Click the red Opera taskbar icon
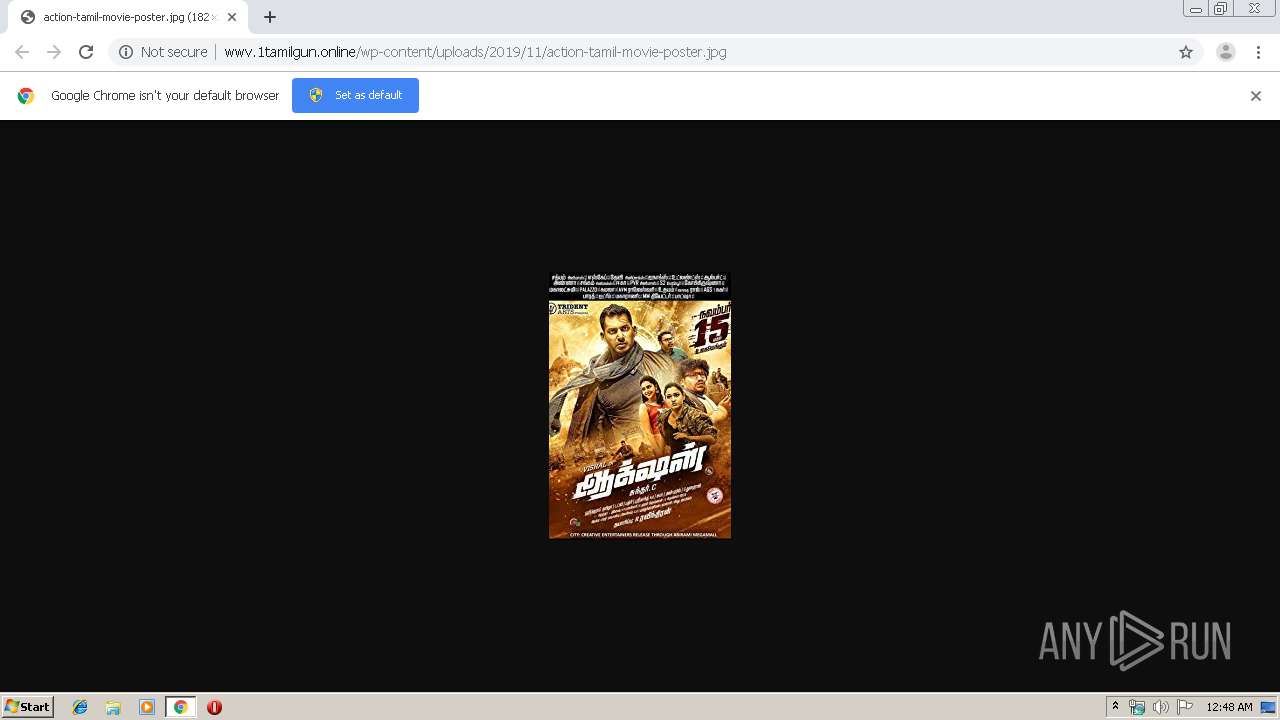Screen dimensions: 1280x720 (x=214, y=707)
